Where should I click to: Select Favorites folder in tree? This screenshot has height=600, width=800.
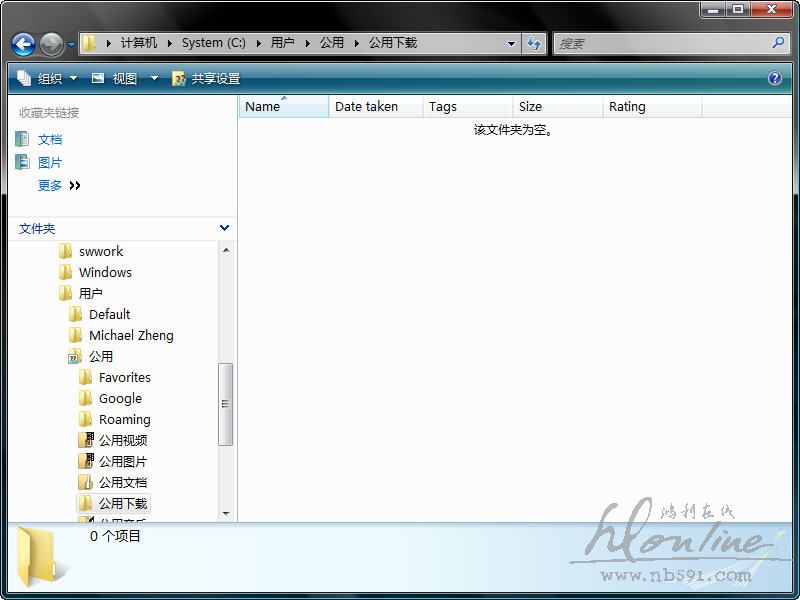(125, 378)
